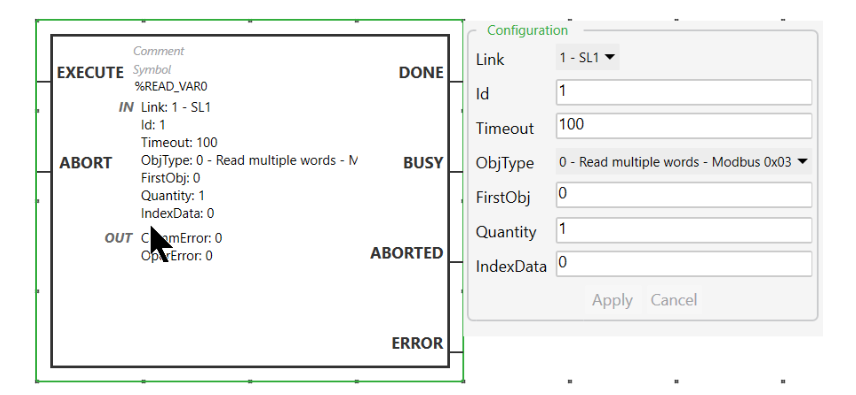Select the ERROR output pin label

point(418,343)
